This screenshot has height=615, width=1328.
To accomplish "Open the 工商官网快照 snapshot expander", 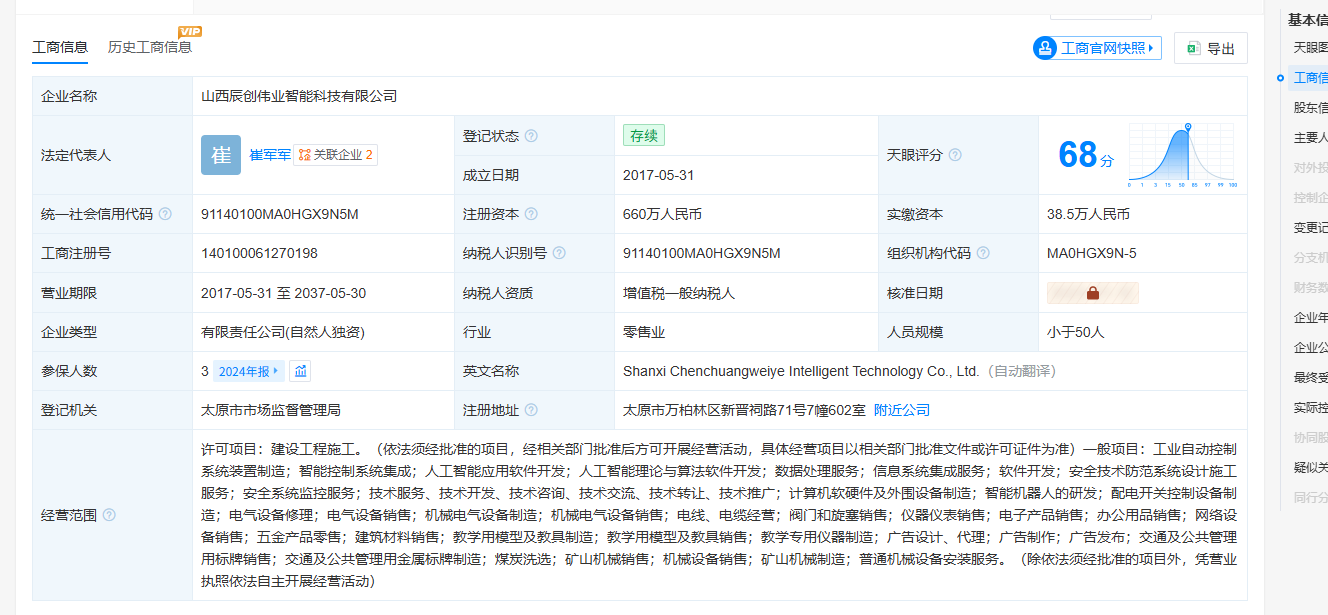I will (x=1097, y=48).
